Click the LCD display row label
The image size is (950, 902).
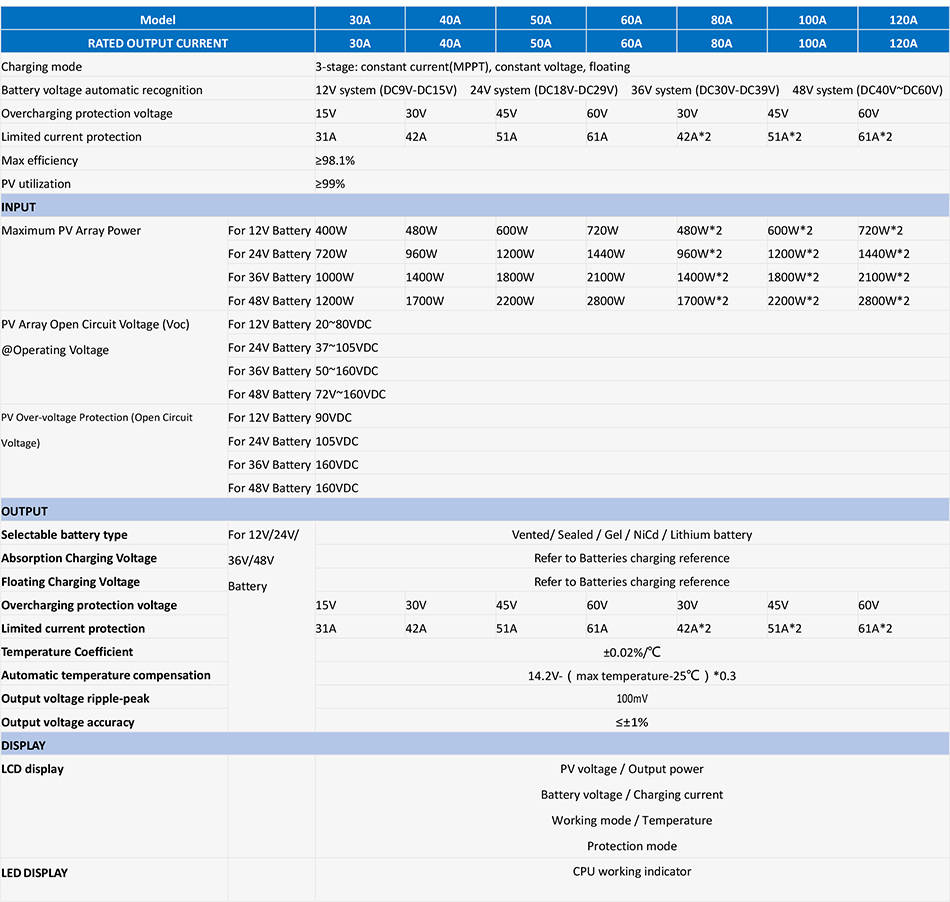pos(32,769)
